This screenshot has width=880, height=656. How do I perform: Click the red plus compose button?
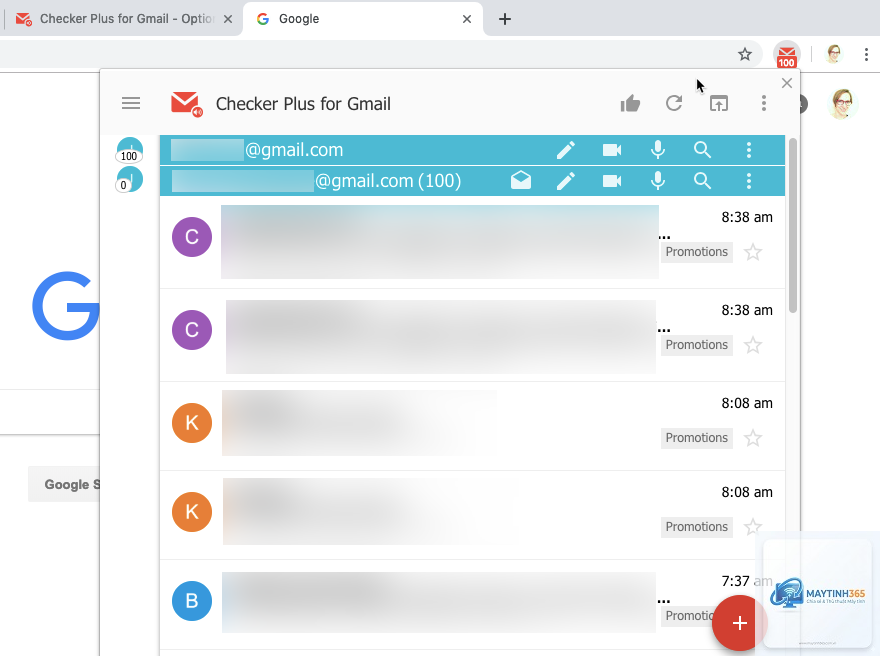(739, 623)
